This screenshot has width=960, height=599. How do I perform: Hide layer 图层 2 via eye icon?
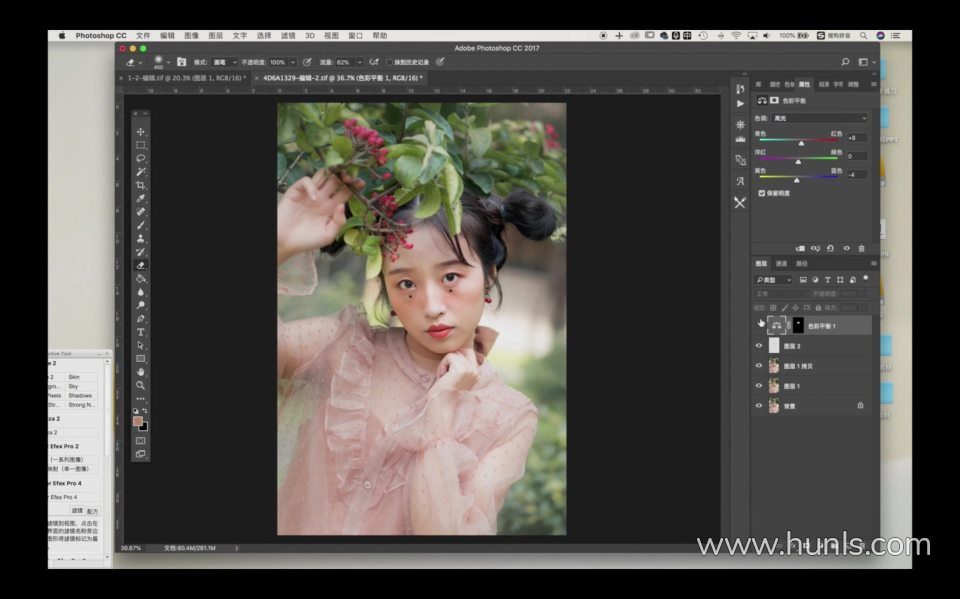(759, 346)
